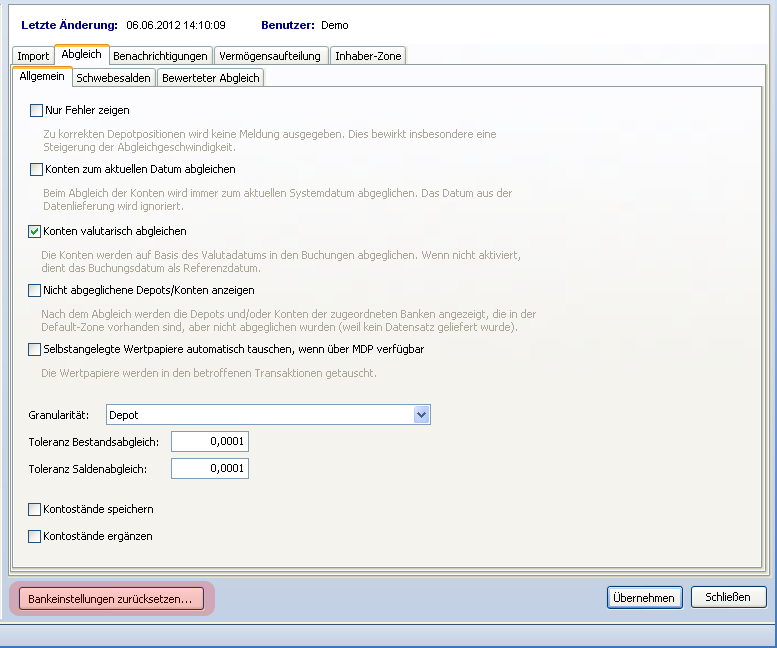Open the Benachrichtigungen tab
This screenshot has width=777, height=648.
pyautogui.click(x=160, y=56)
